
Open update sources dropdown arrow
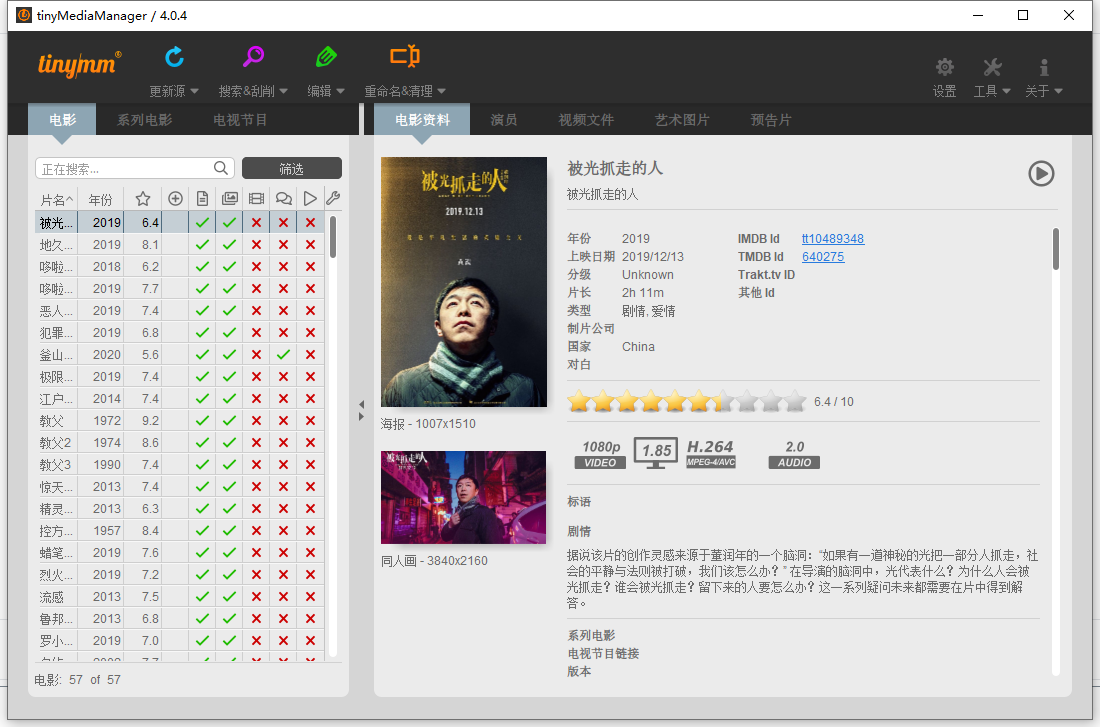[194, 91]
